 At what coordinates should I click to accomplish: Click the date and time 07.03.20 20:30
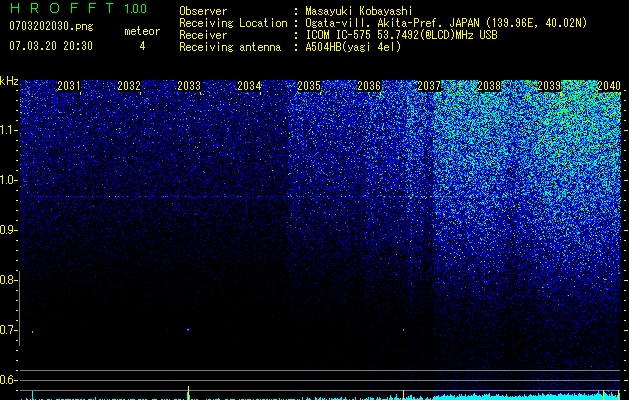(x=51, y=46)
